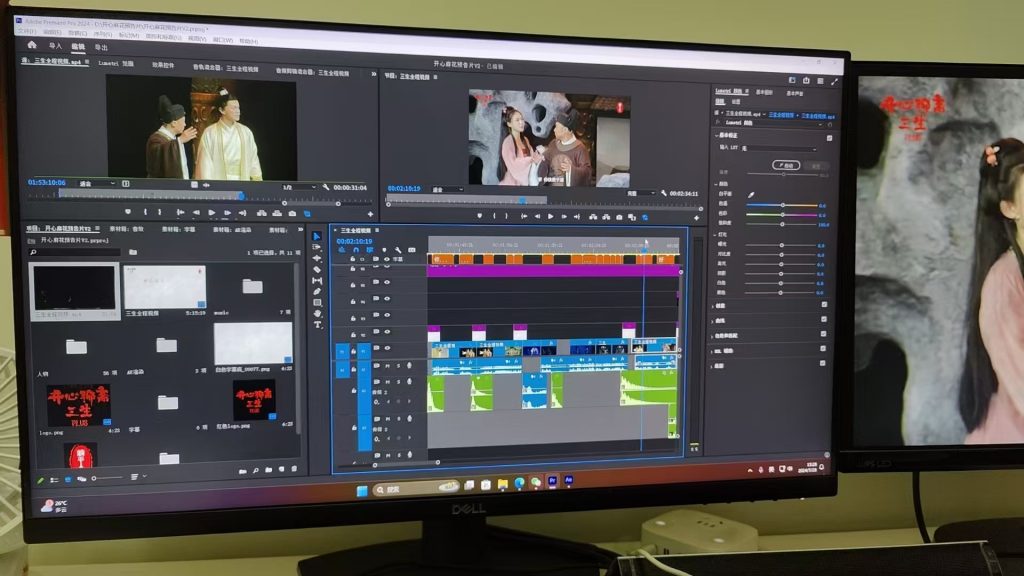
Task: Open Program monitor settings wrench
Action: pyautogui.click(x=664, y=193)
